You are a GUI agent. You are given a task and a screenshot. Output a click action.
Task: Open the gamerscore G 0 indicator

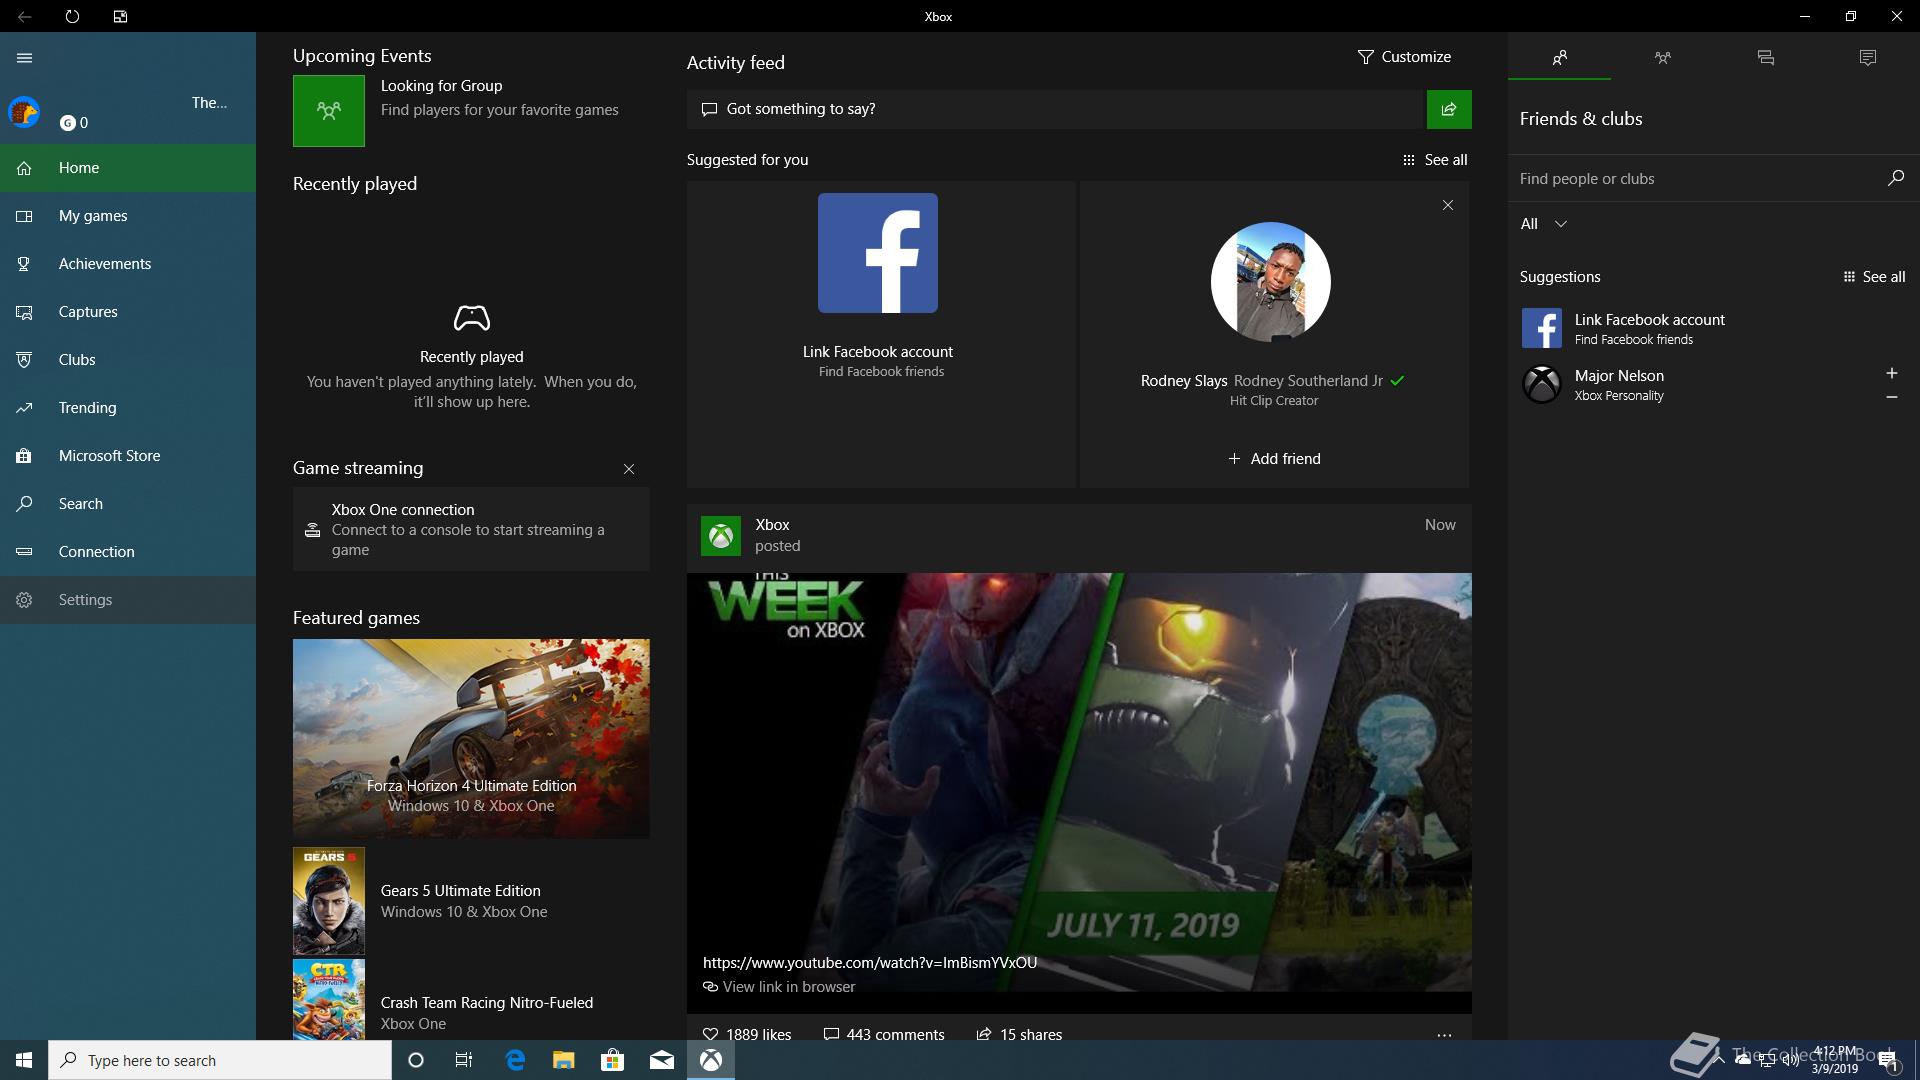[x=74, y=123]
